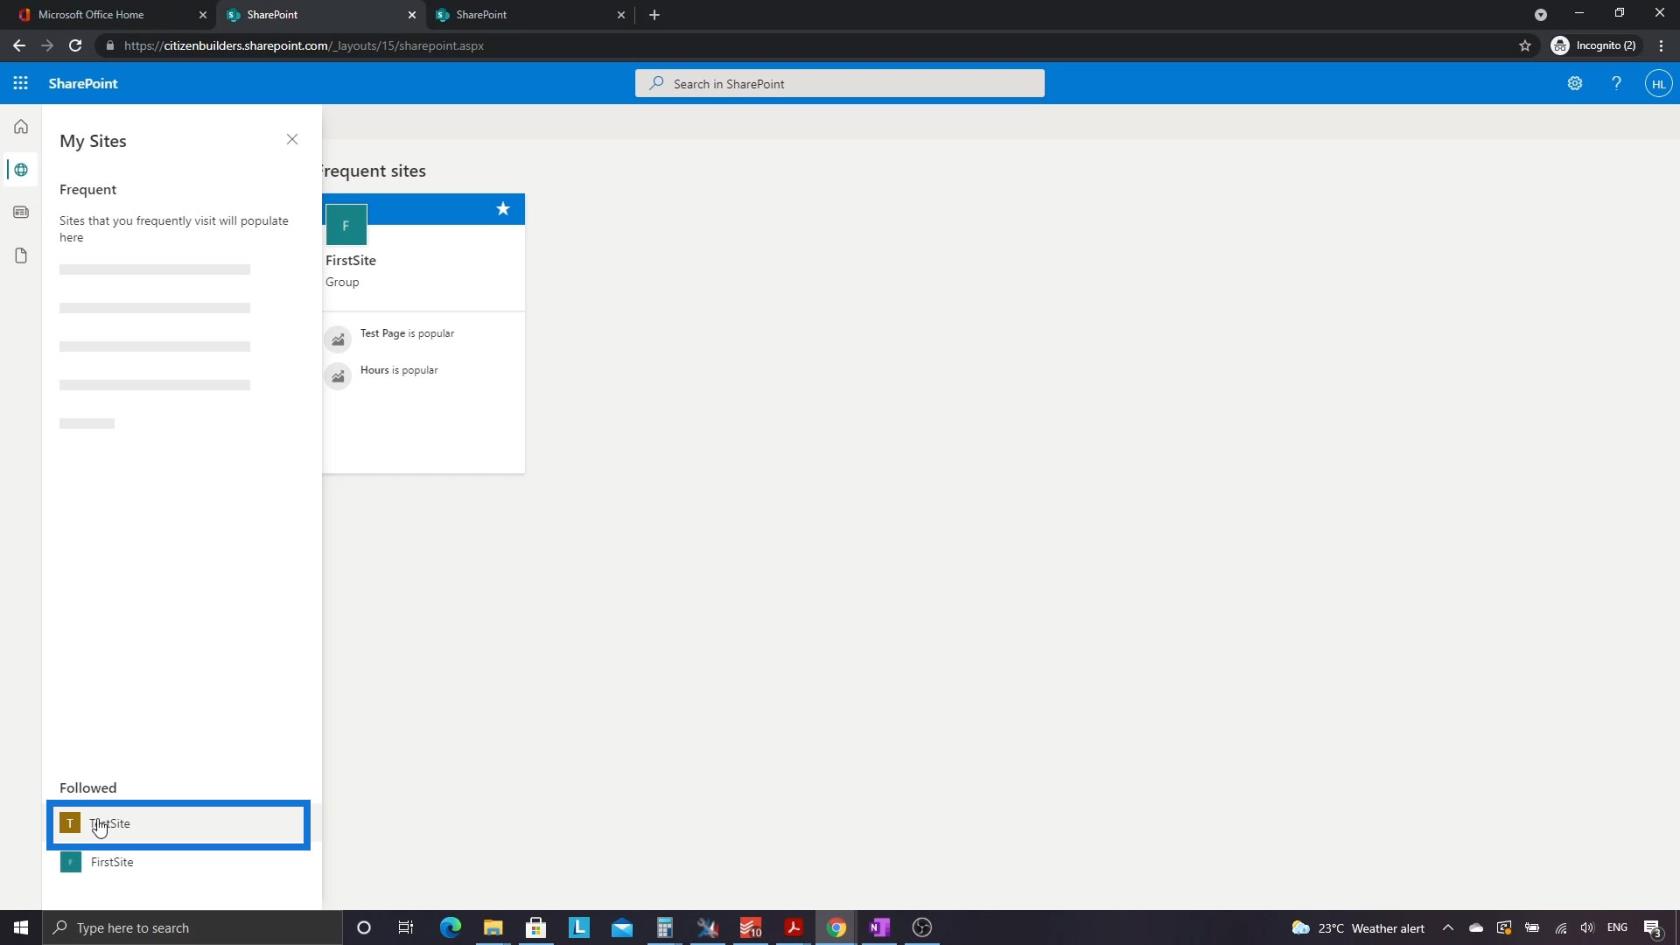This screenshot has height=945, width=1680.
Task: Click in the Search in SharePoint box
Action: pos(840,84)
